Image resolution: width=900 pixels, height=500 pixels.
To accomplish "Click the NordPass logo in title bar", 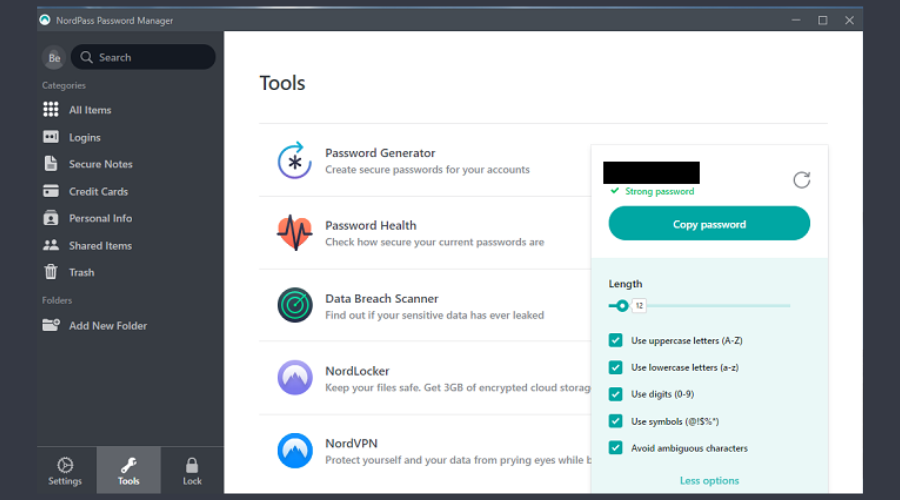I will click(45, 20).
